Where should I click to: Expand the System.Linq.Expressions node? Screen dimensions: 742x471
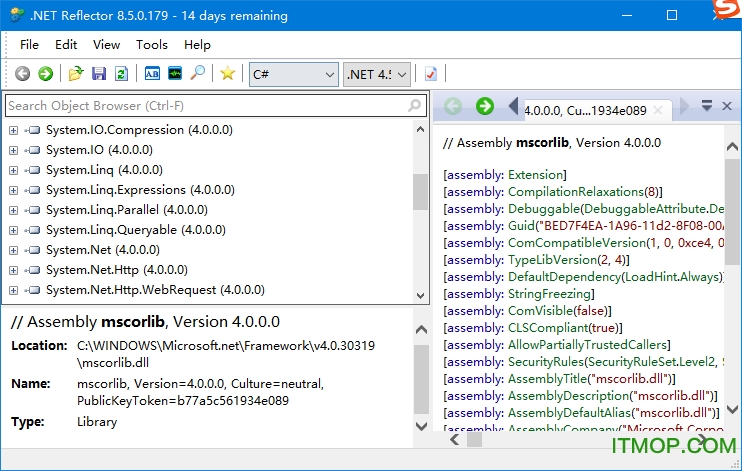click(x=13, y=190)
